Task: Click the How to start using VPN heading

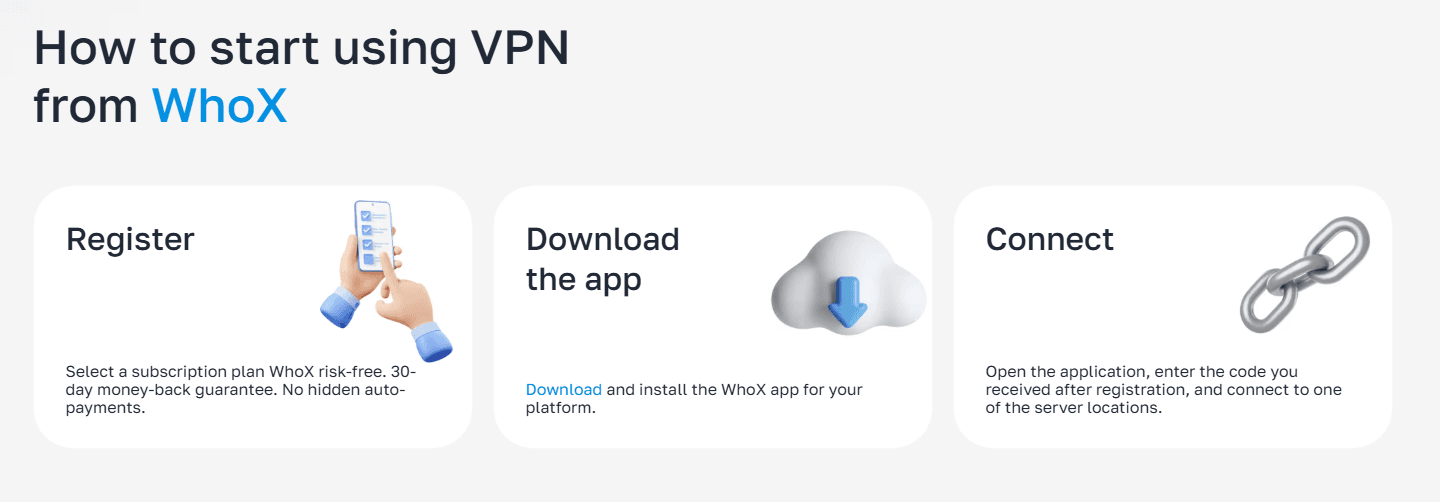Action: [x=301, y=49]
